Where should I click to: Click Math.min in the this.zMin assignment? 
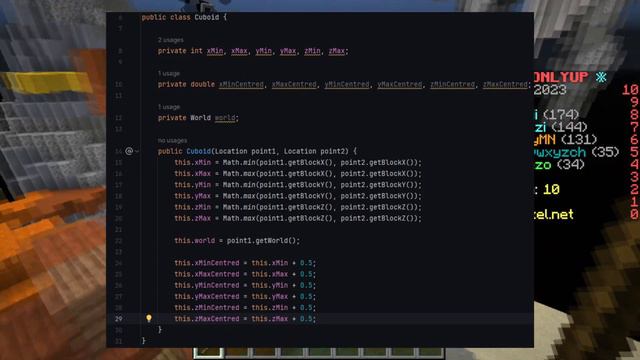(239, 207)
